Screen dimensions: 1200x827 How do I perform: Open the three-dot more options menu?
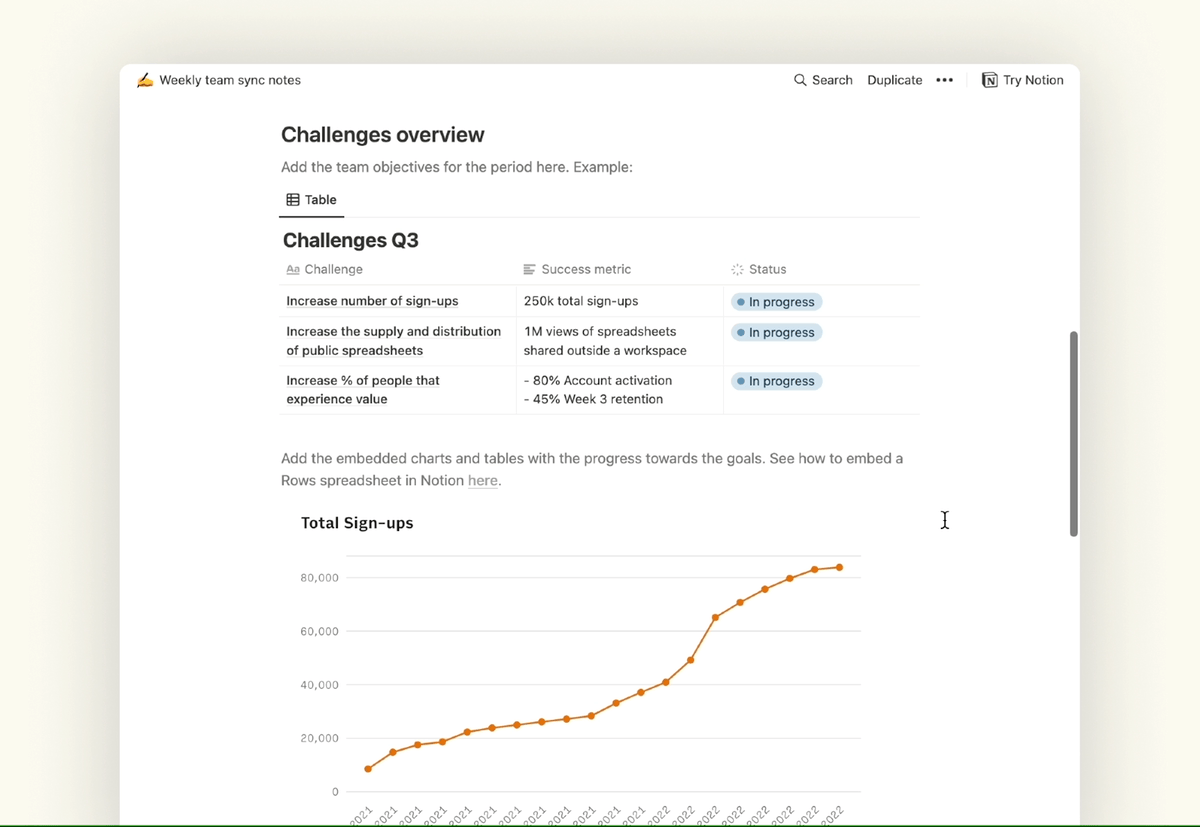coord(944,80)
